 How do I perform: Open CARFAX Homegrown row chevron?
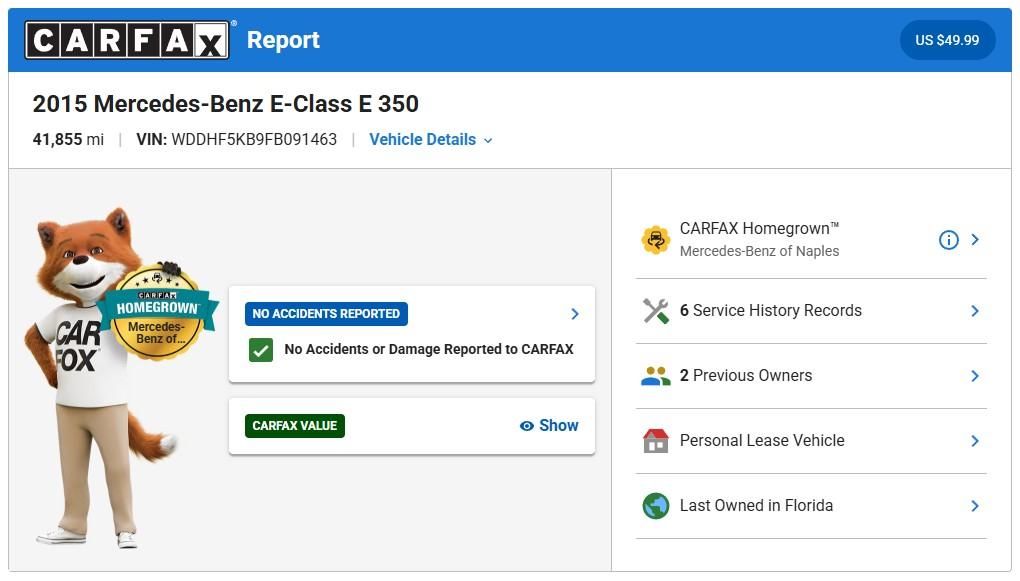point(974,239)
